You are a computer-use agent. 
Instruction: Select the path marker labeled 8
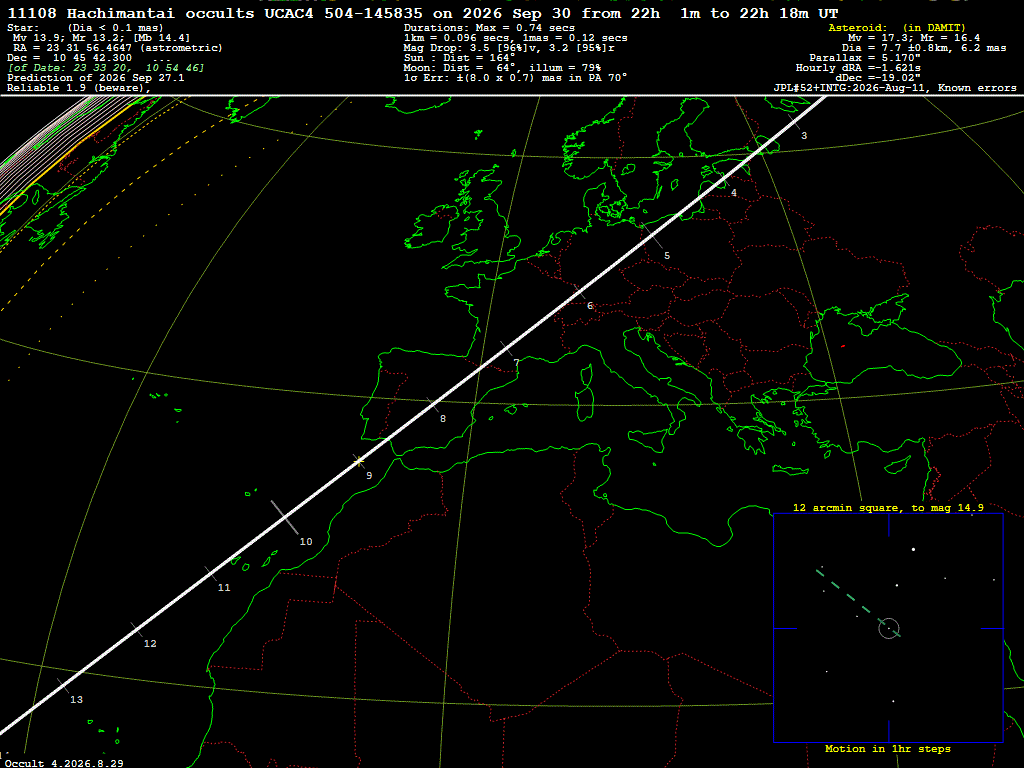click(443, 419)
